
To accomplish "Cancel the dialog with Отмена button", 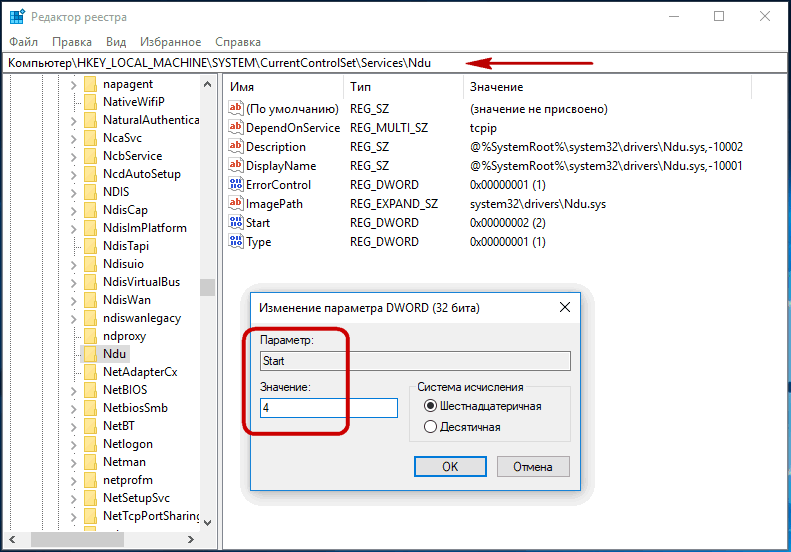I will 533,467.
